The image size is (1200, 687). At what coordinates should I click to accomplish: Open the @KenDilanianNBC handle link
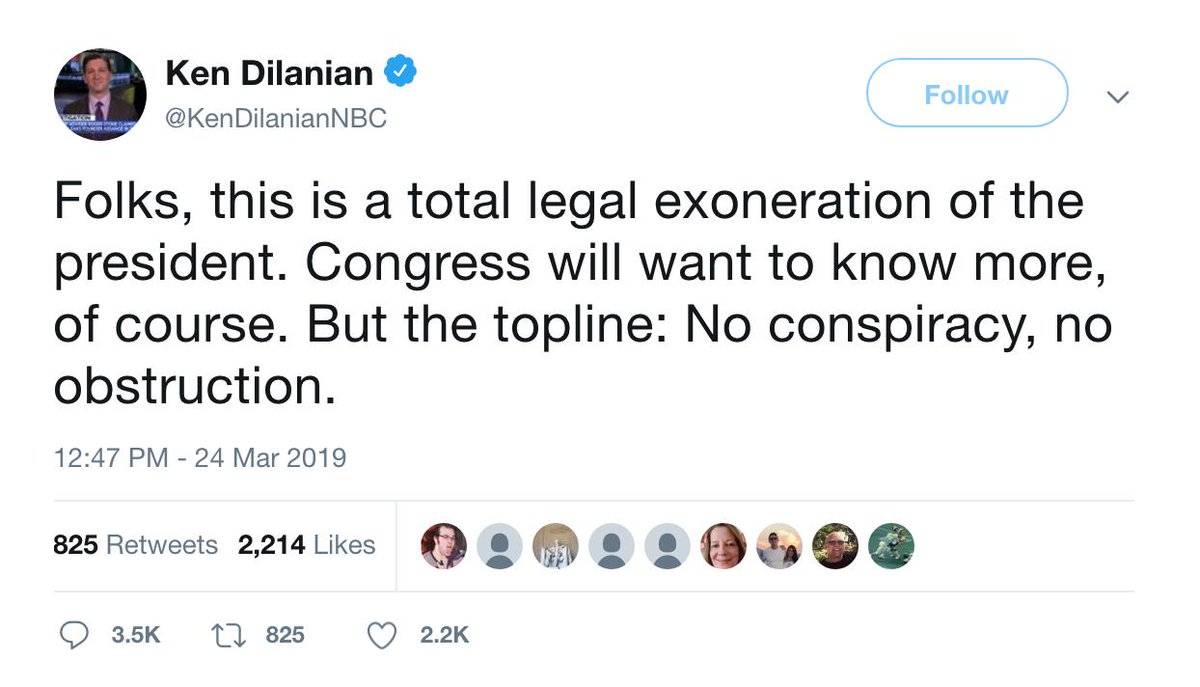click(x=274, y=119)
